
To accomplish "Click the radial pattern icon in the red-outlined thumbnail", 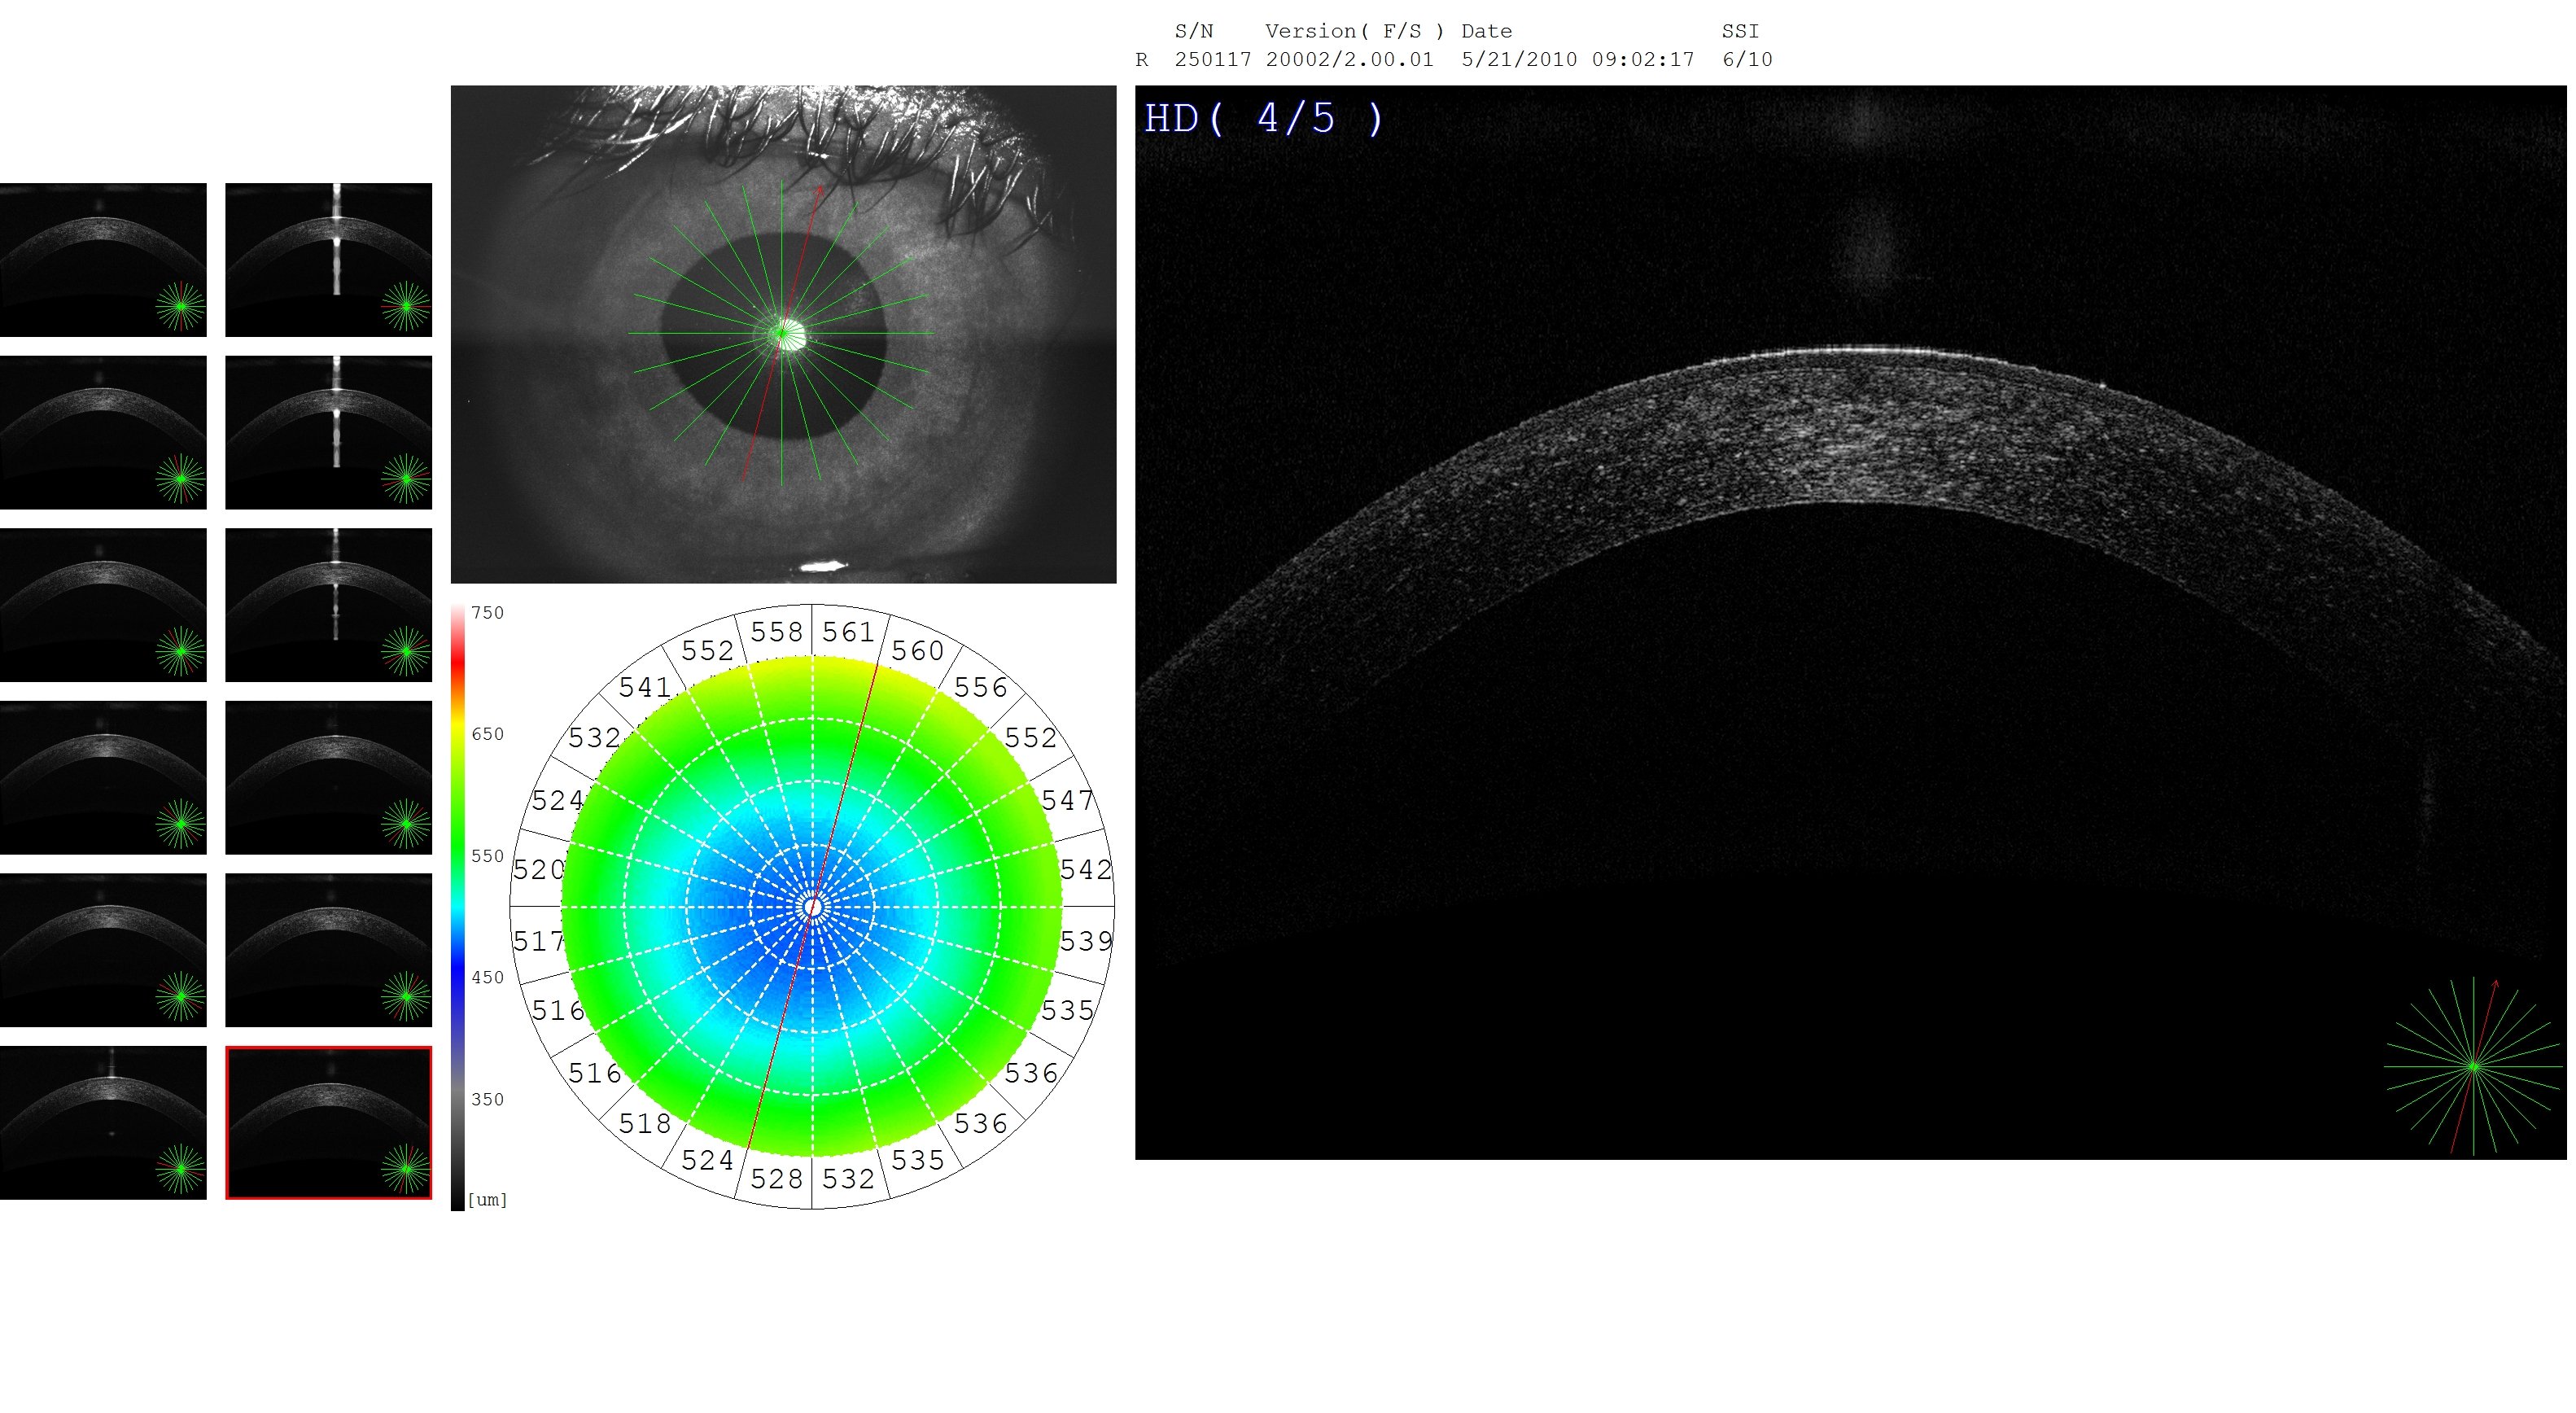I will click(405, 1169).
